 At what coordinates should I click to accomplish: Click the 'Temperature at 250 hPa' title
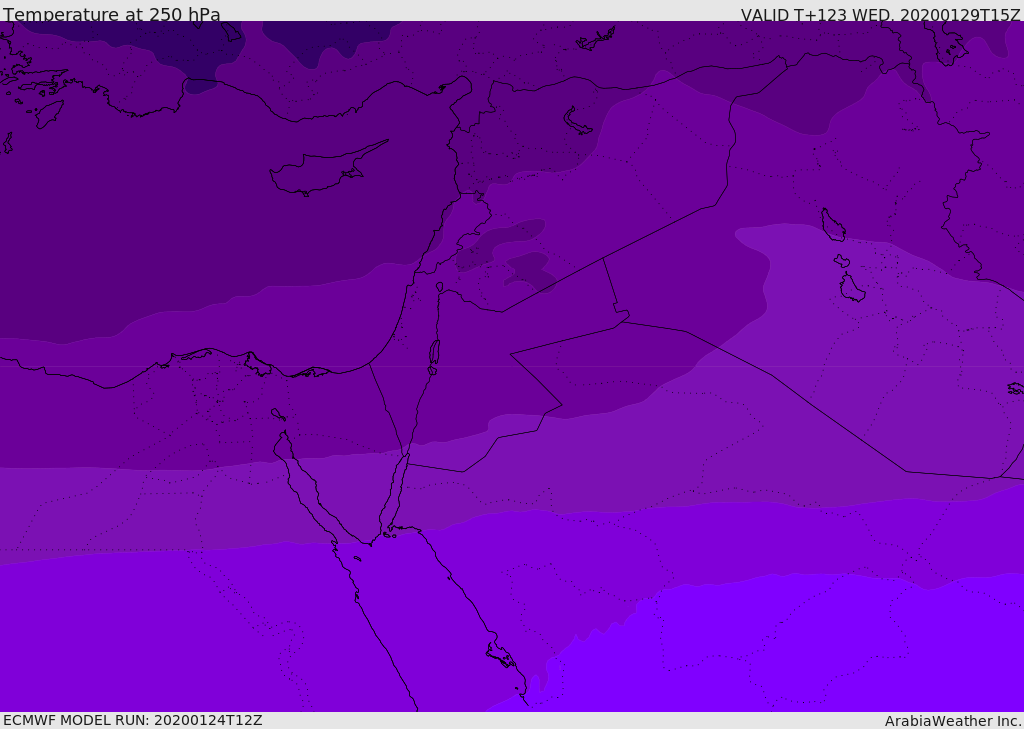click(112, 14)
